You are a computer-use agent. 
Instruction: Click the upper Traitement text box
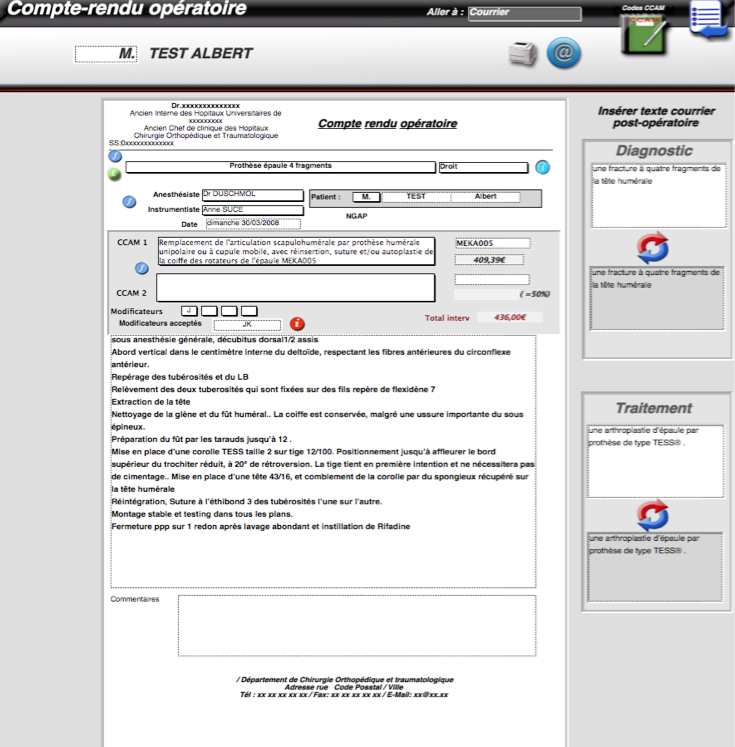pyautogui.click(x=655, y=461)
